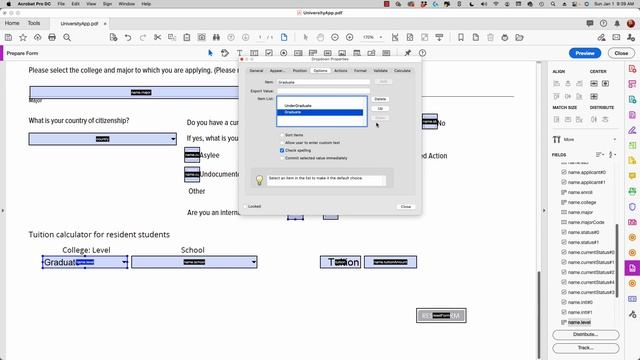This screenshot has width=640, height=360.
Task: Open the Fields sort order dropdown
Action: [x=600, y=155]
